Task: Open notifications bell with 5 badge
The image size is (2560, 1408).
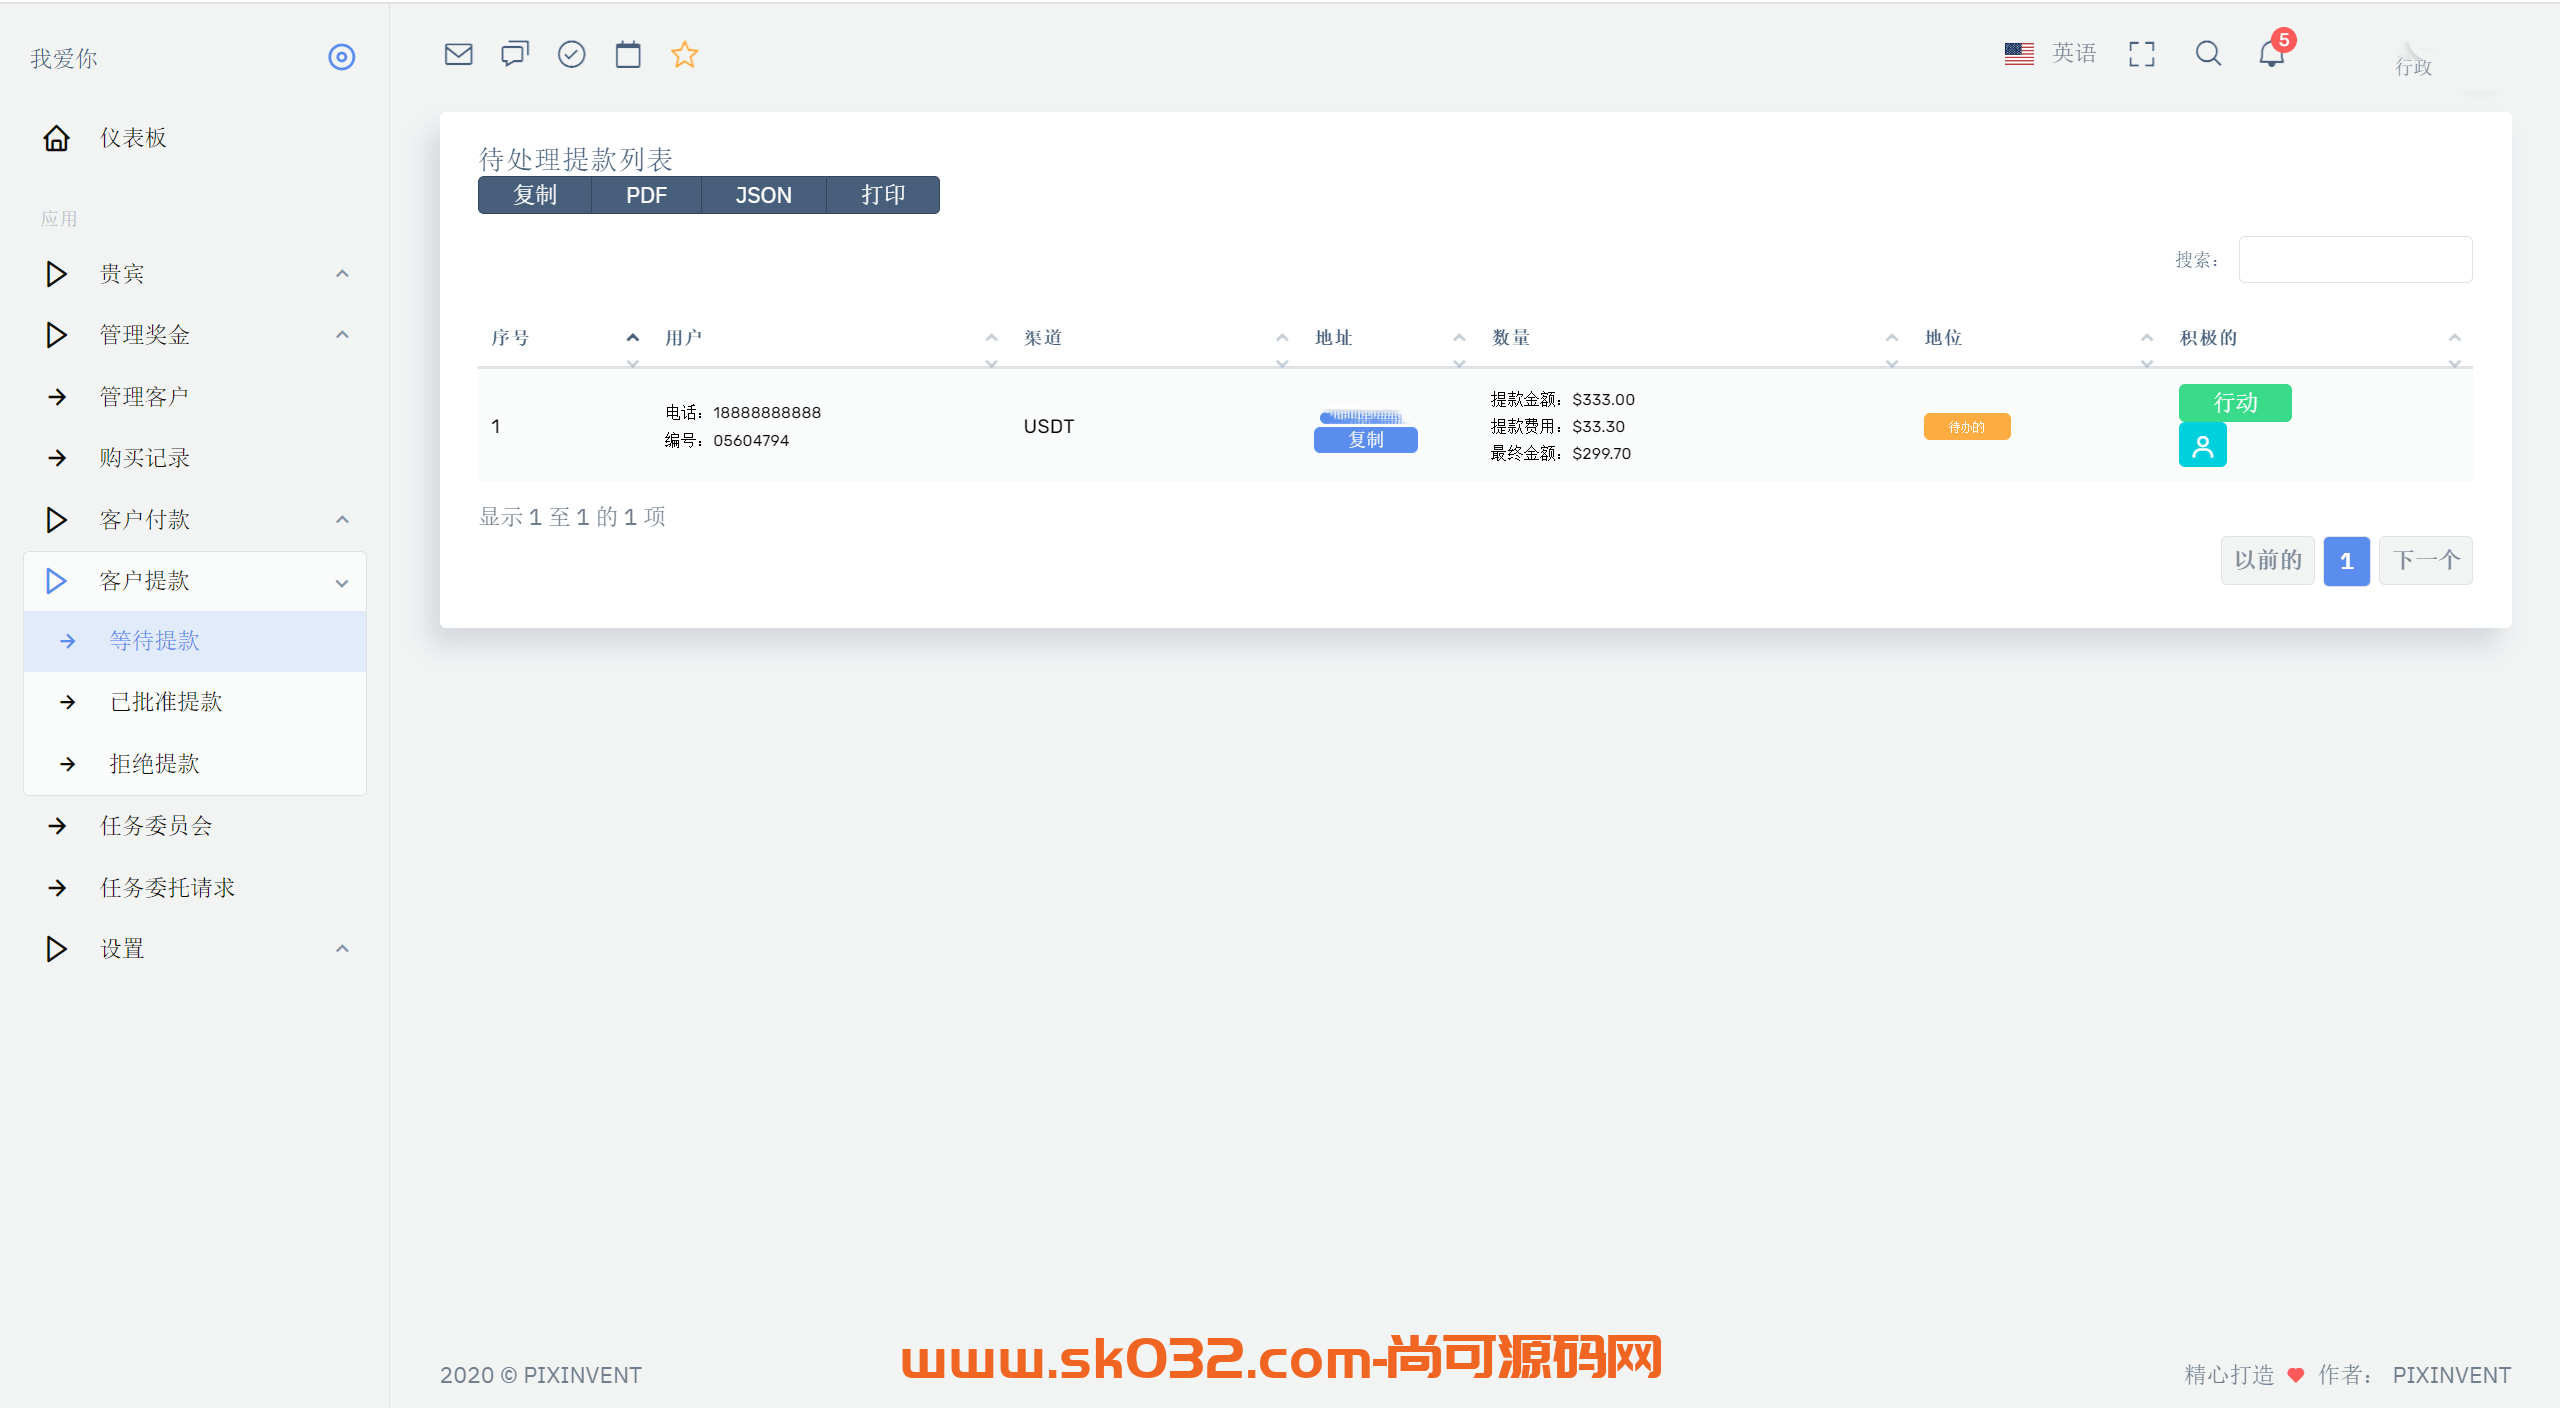Action: click(2272, 52)
